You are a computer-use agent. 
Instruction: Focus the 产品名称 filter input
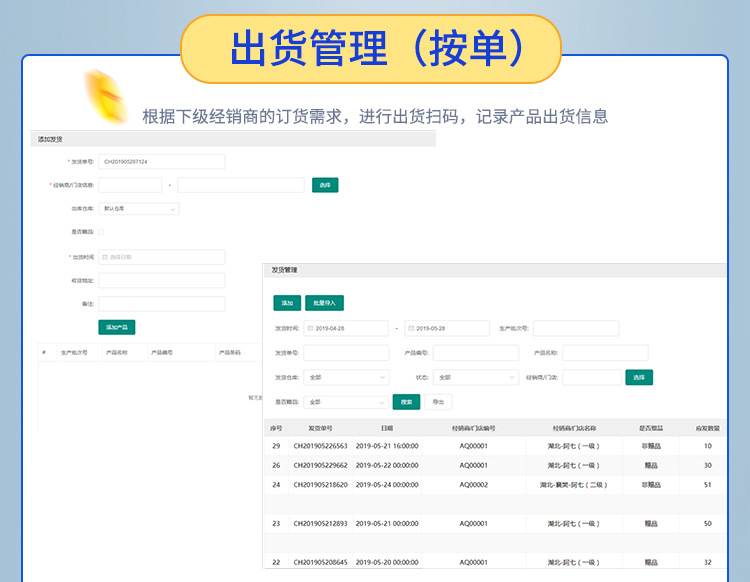coord(605,353)
